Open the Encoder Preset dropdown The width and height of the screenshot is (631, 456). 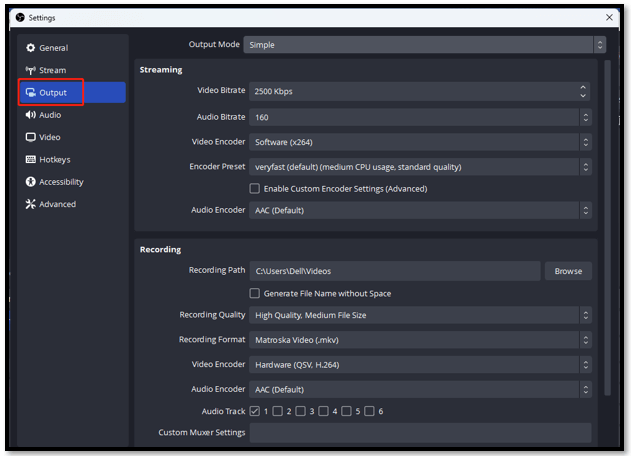tap(420, 167)
